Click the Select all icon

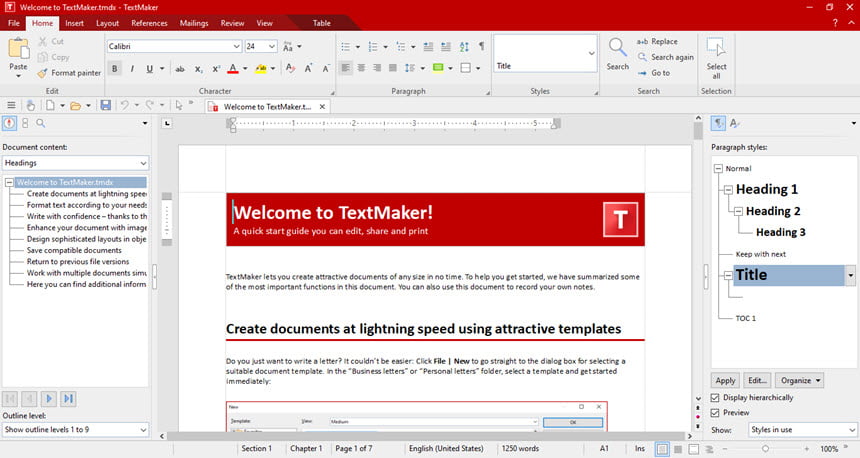coord(716,48)
